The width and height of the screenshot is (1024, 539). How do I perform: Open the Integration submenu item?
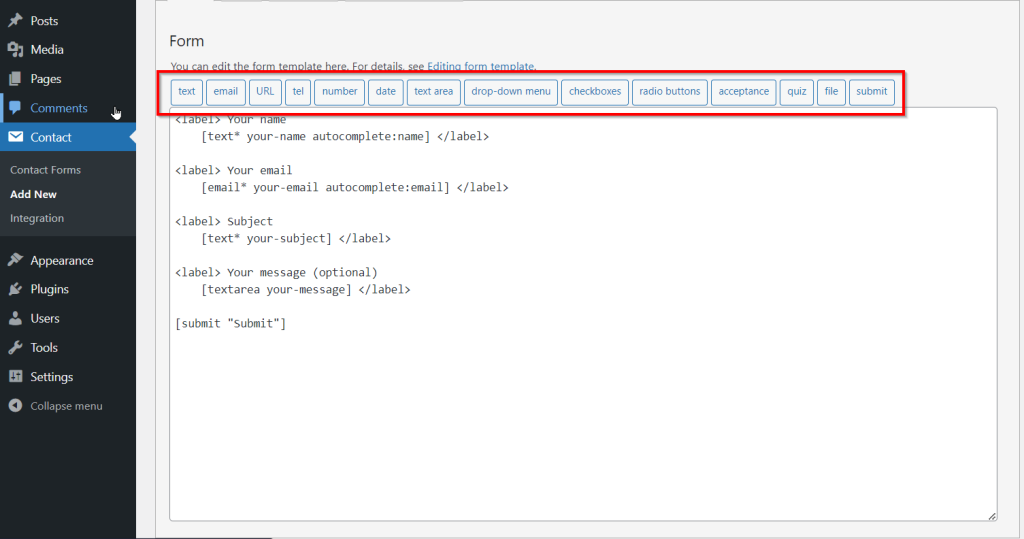pos(37,218)
